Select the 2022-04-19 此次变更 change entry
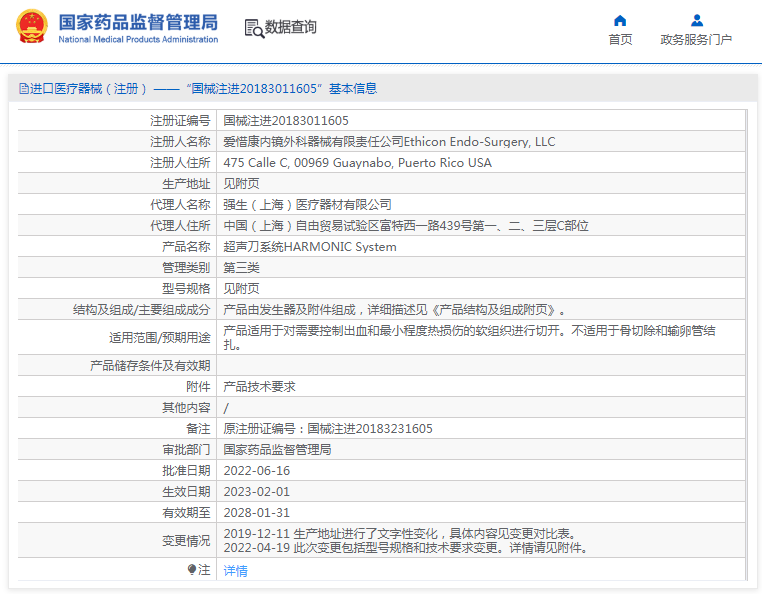 click(406, 548)
